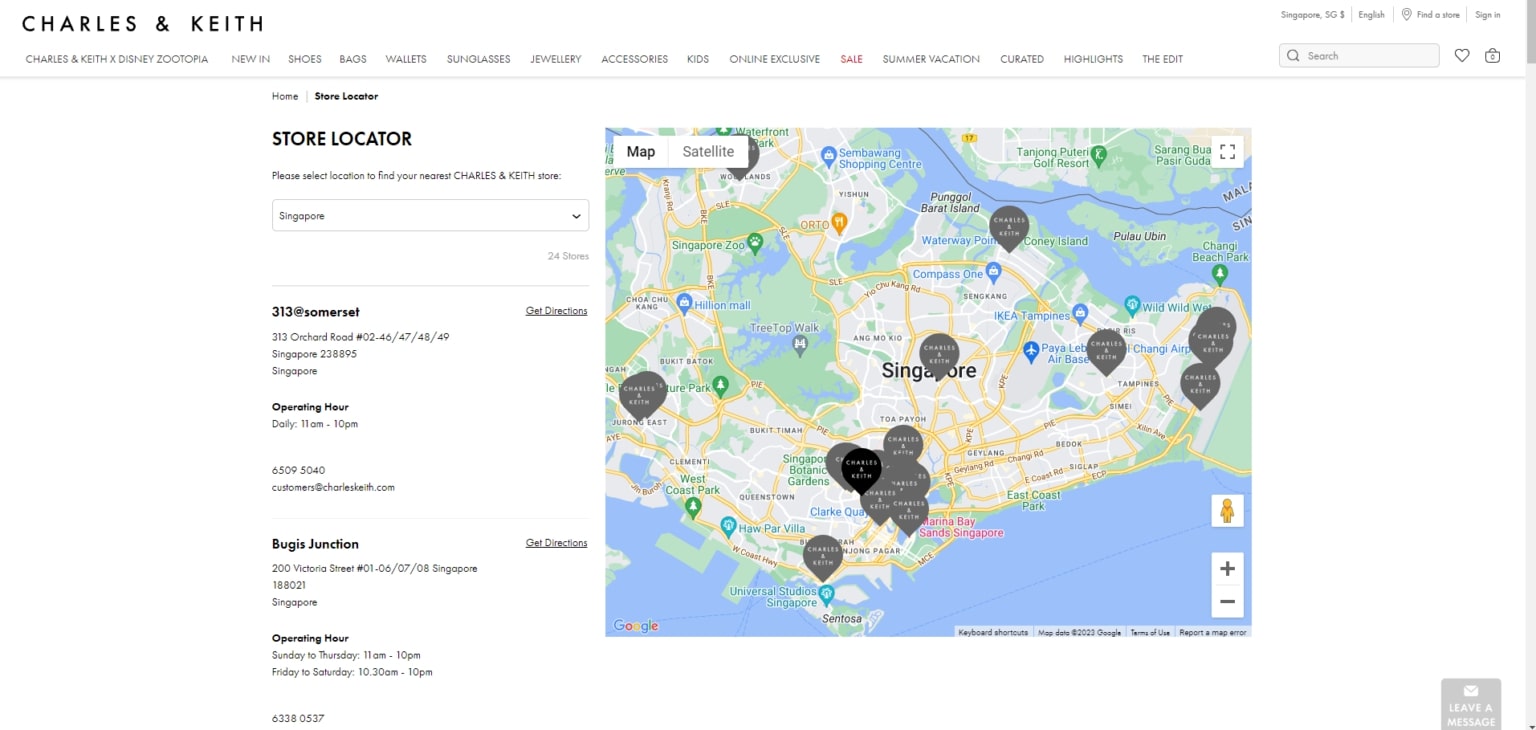Toggle fullscreen map view
This screenshot has height=730, width=1536.
(1228, 152)
